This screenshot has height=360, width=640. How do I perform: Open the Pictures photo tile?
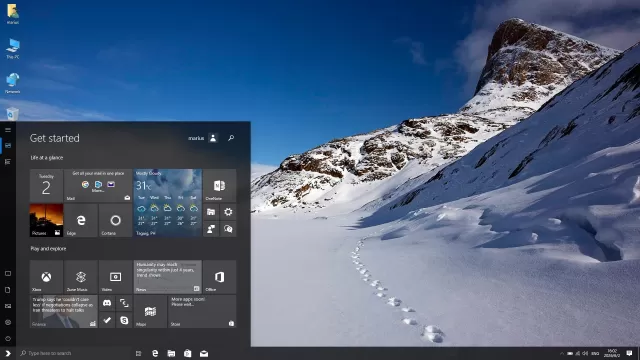coord(47,220)
